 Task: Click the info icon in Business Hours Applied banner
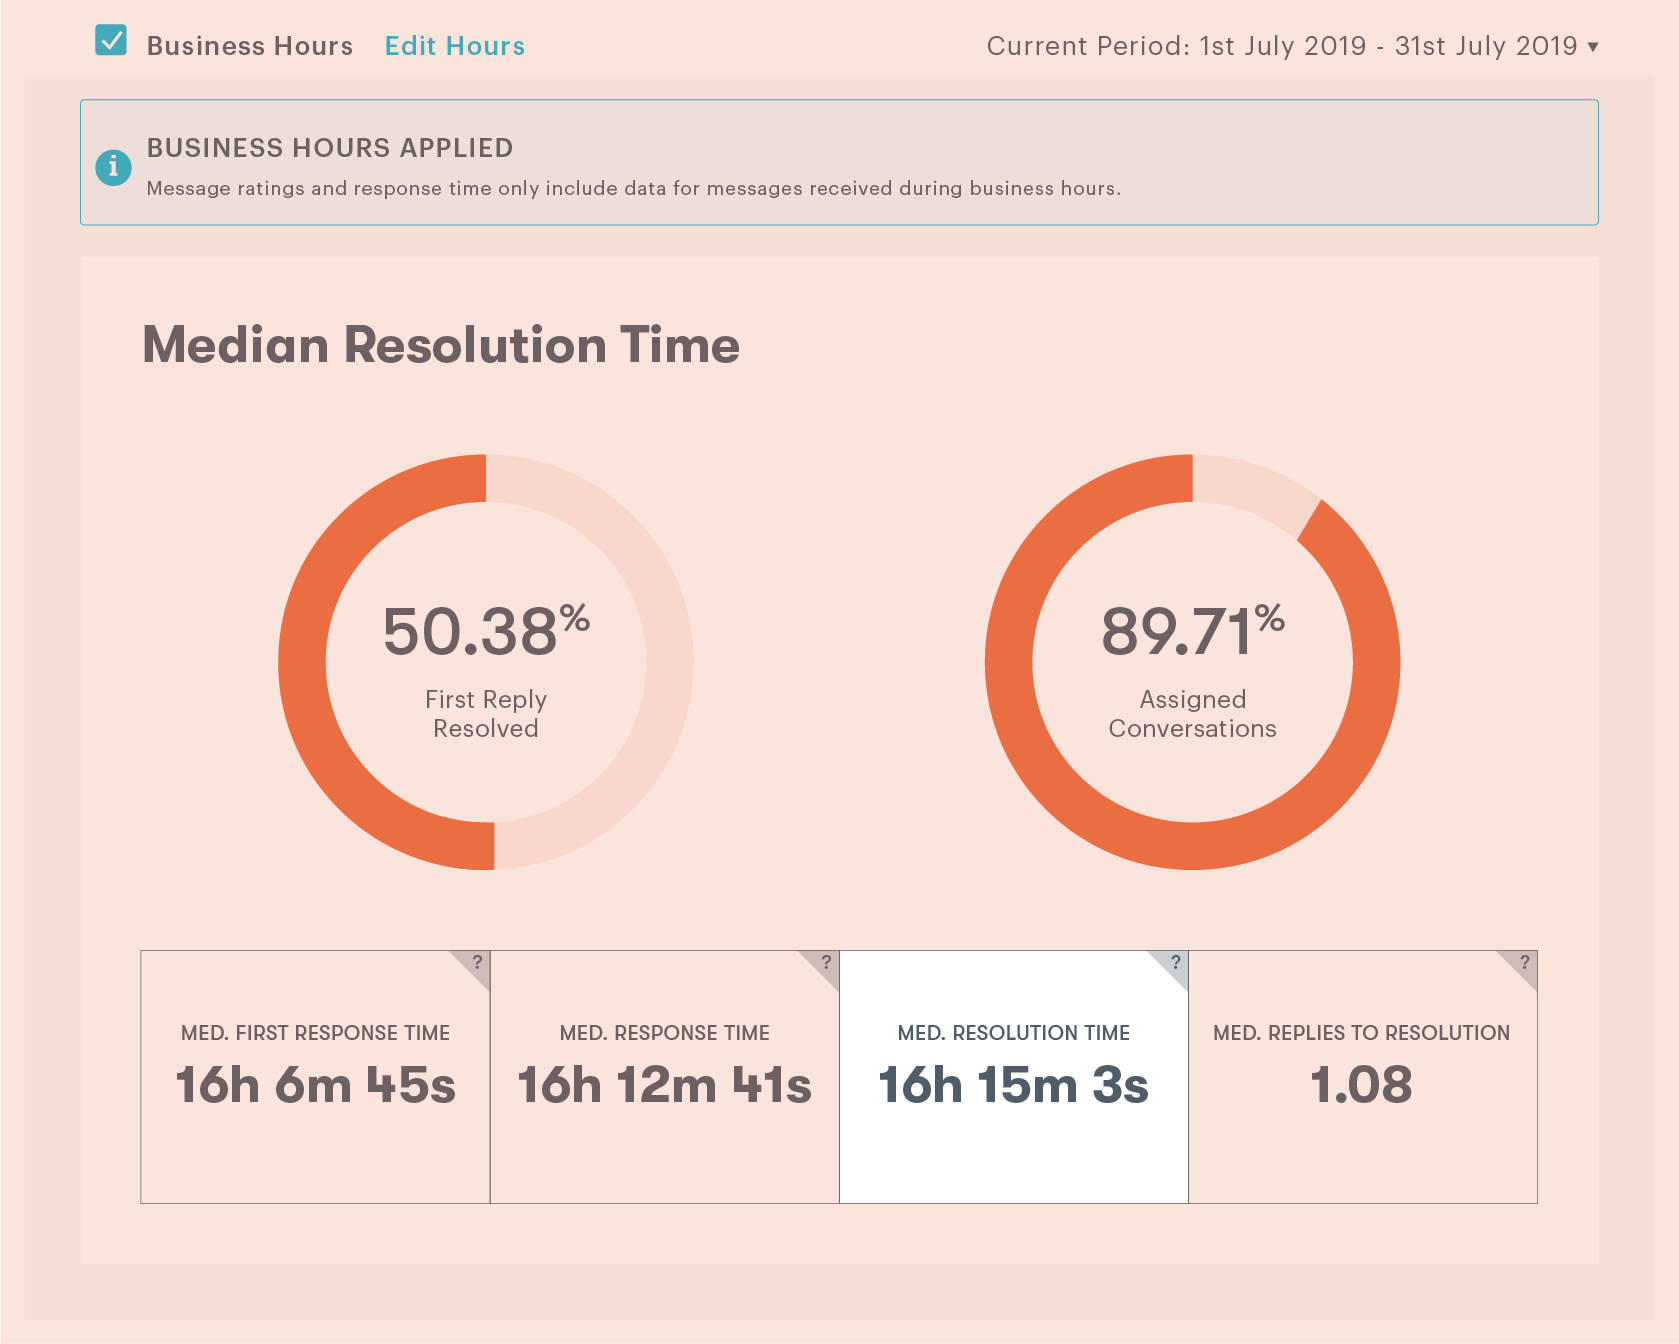113,165
